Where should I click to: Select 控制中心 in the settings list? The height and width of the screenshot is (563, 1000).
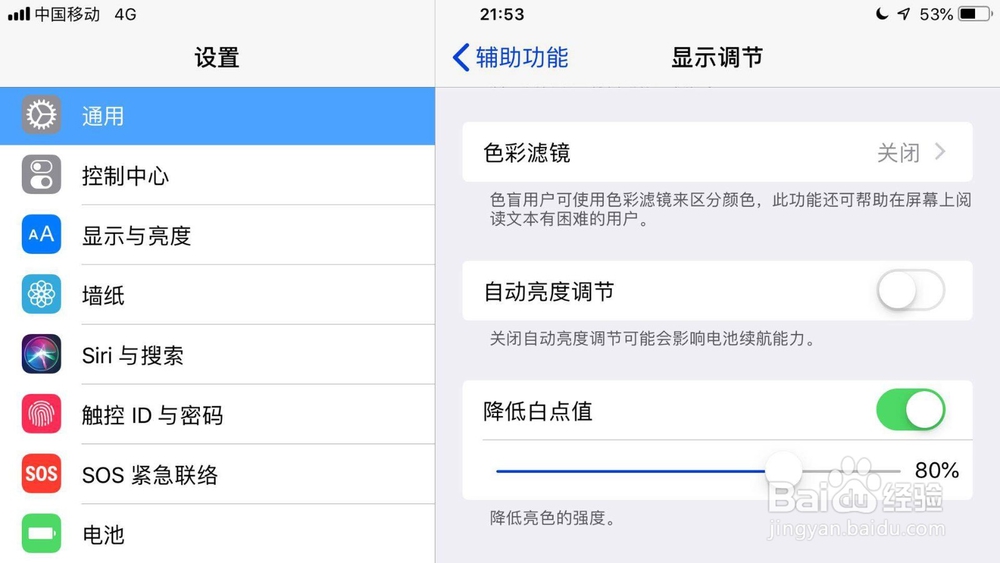click(125, 176)
